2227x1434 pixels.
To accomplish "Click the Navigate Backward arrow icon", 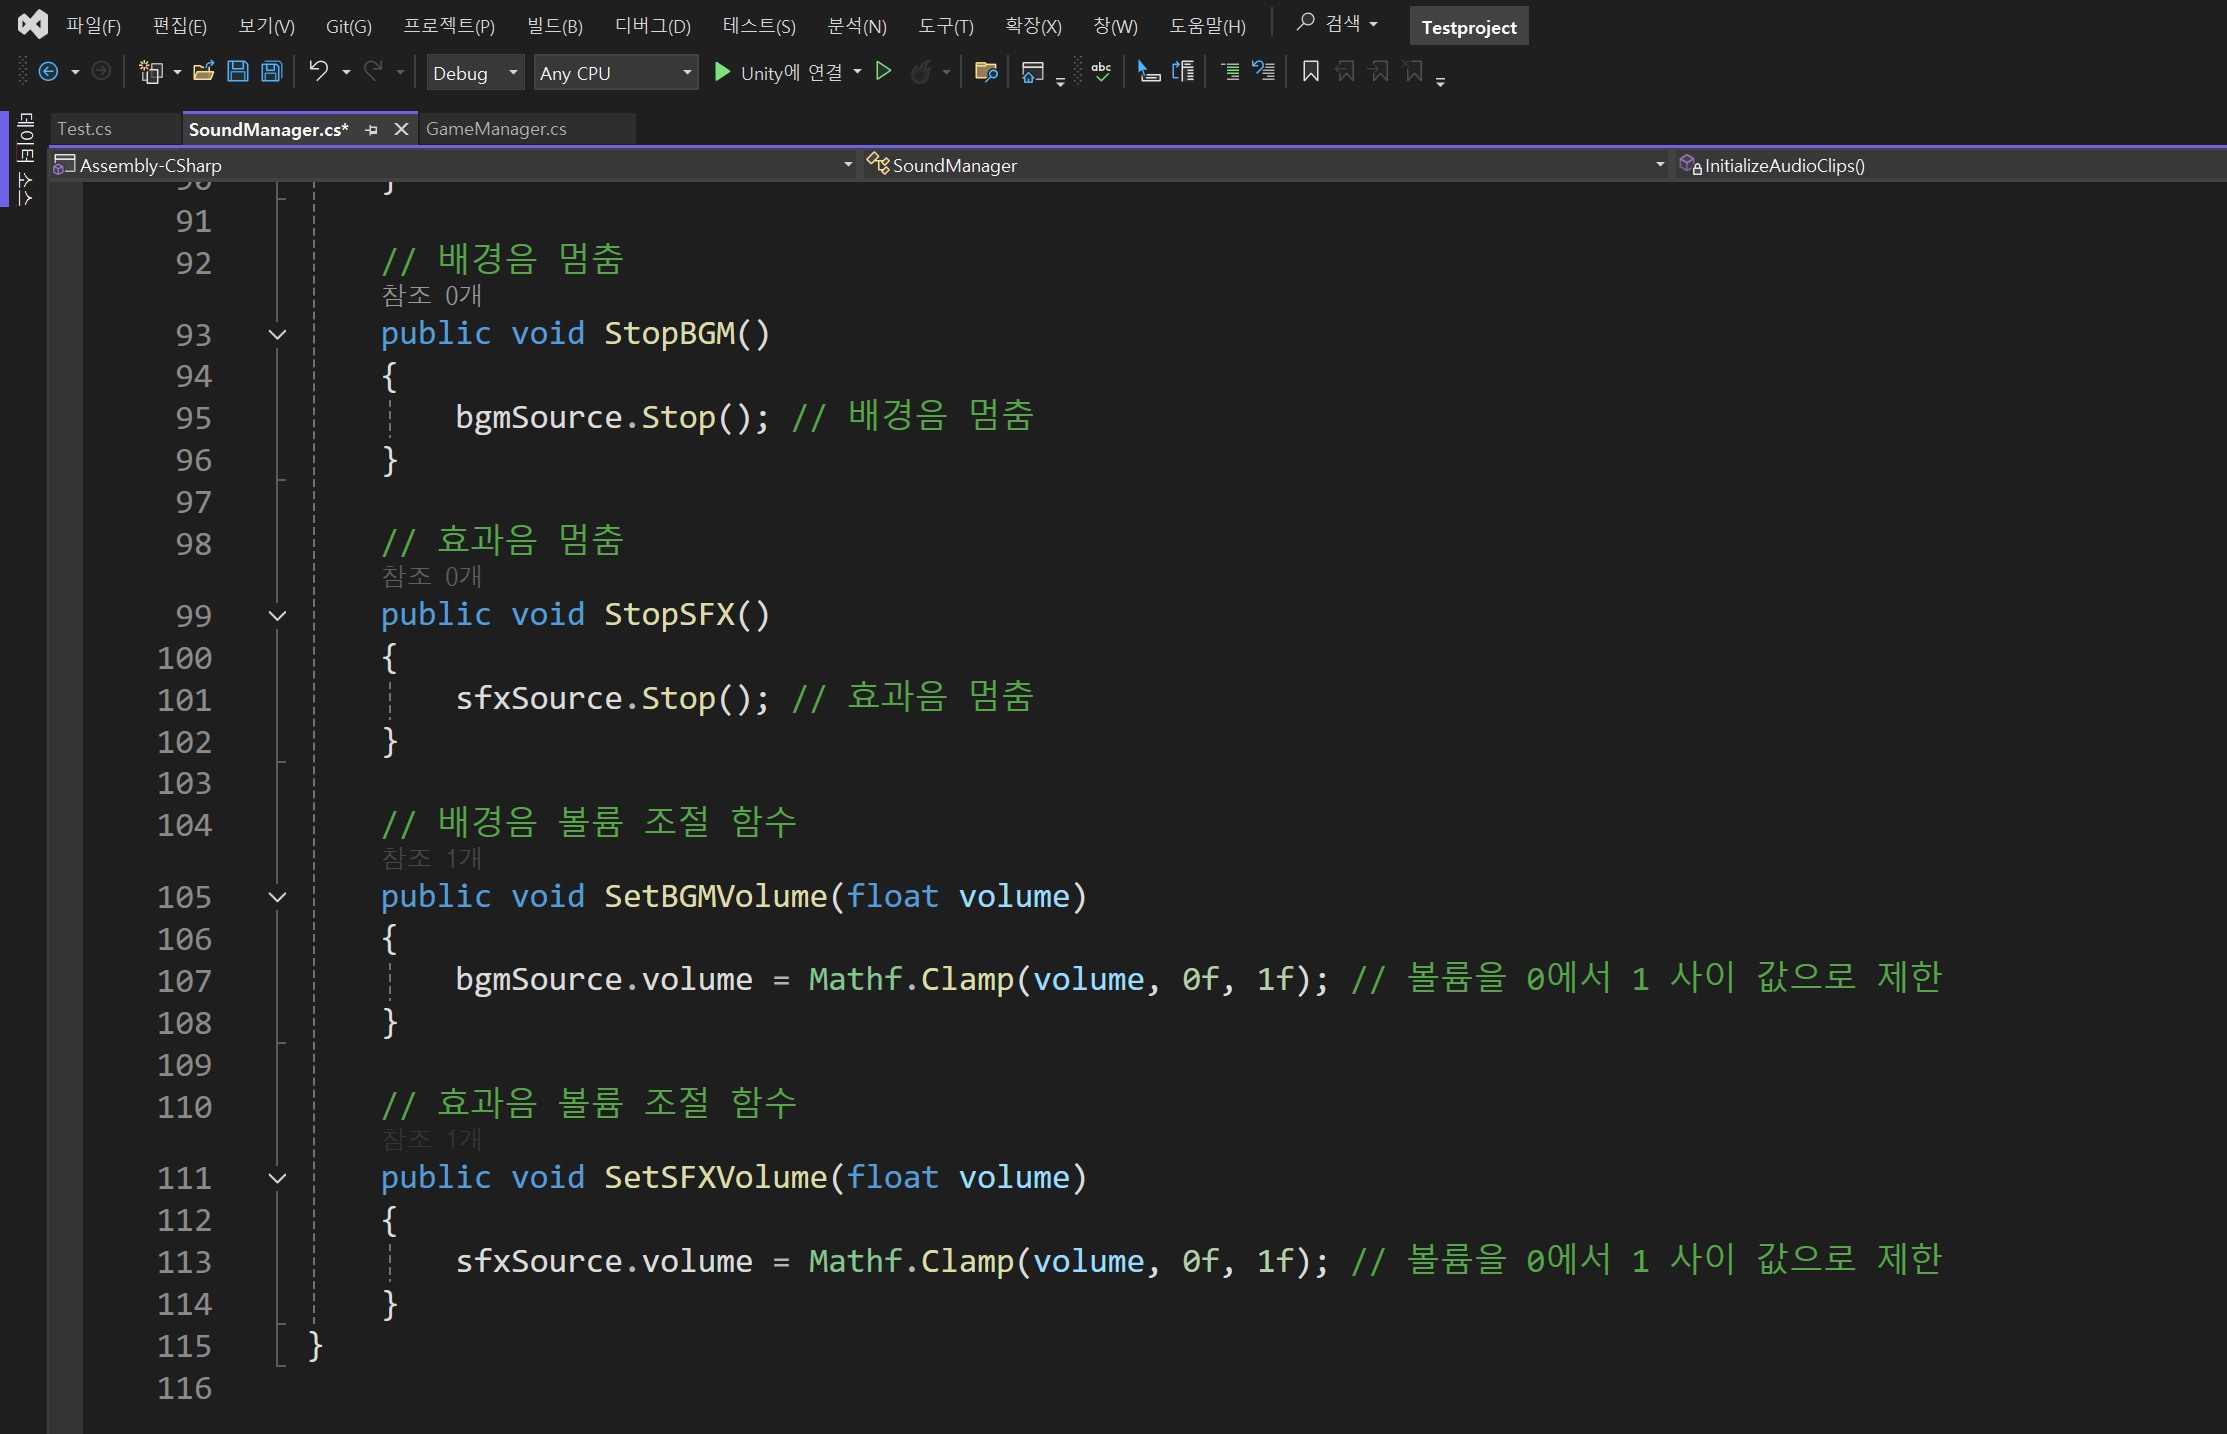I will pos(47,72).
